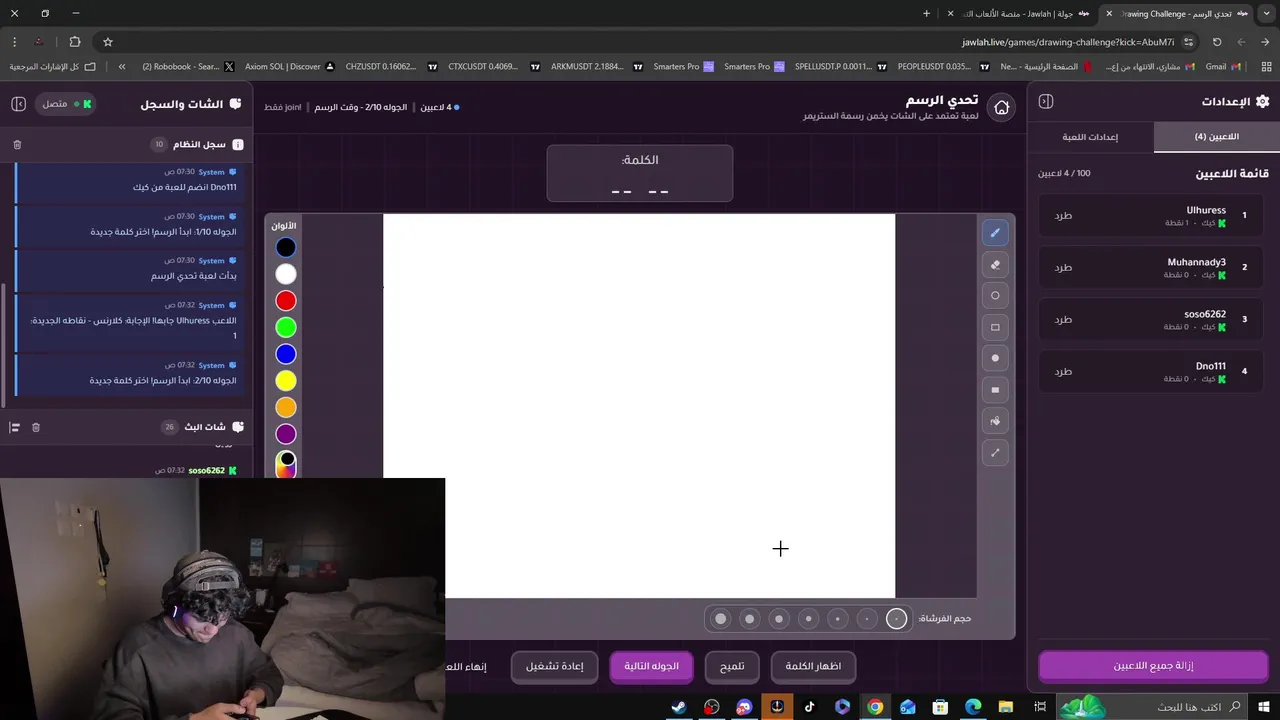Image resolution: width=1280 pixels, height=720 pixels.
Task: Open the Chrome three-dot menu
Action: pos(14,42)
